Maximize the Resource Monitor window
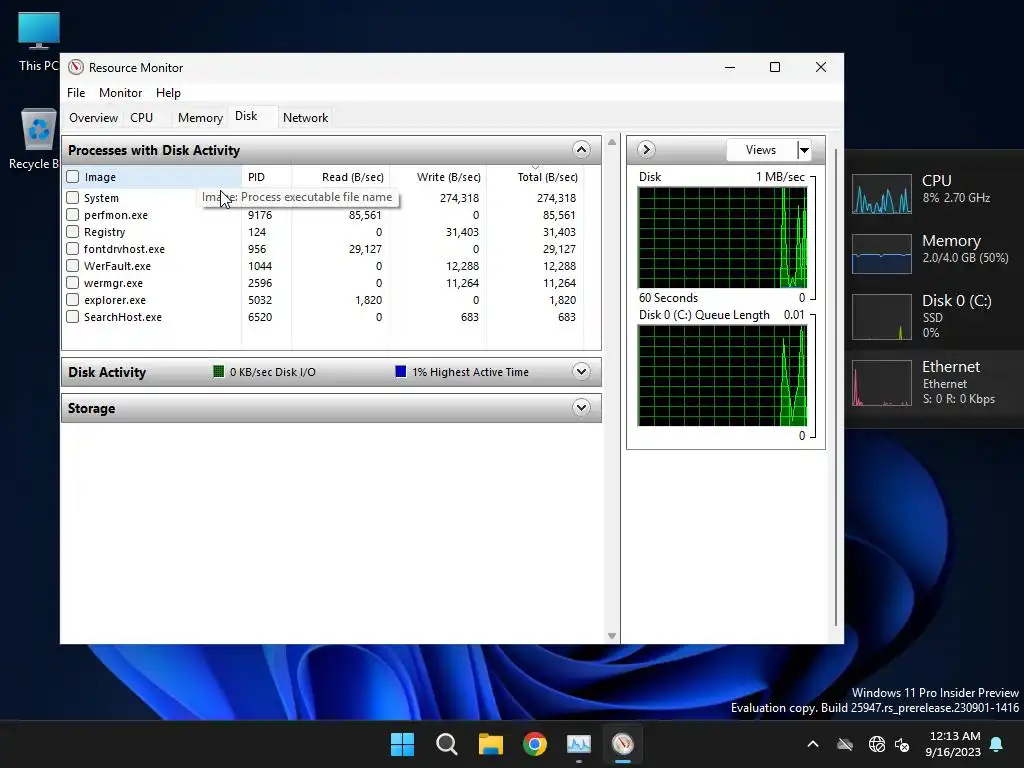The height and width of the screenshot is (768, 1024). point(775,67)
